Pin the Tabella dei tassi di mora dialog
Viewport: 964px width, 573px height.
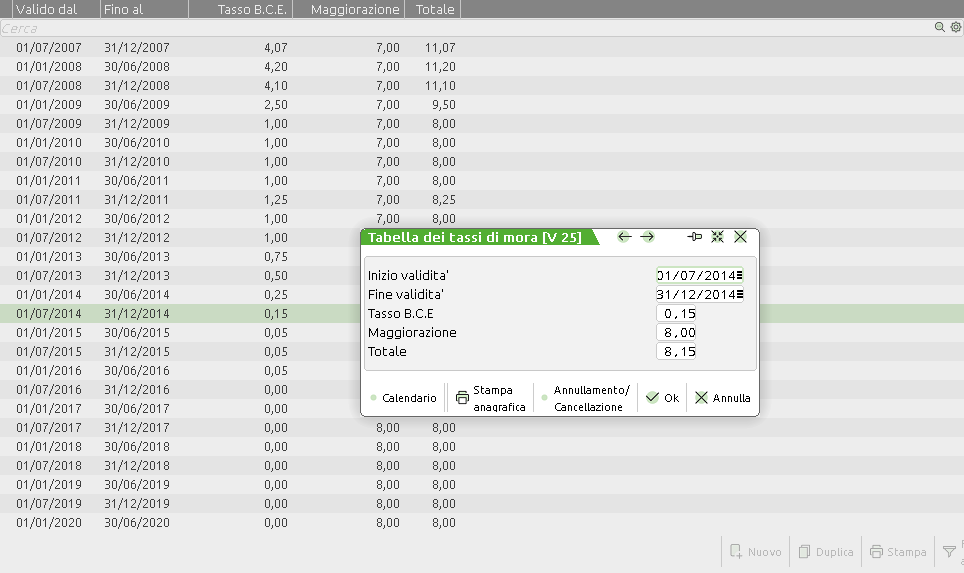click(695, 237)
